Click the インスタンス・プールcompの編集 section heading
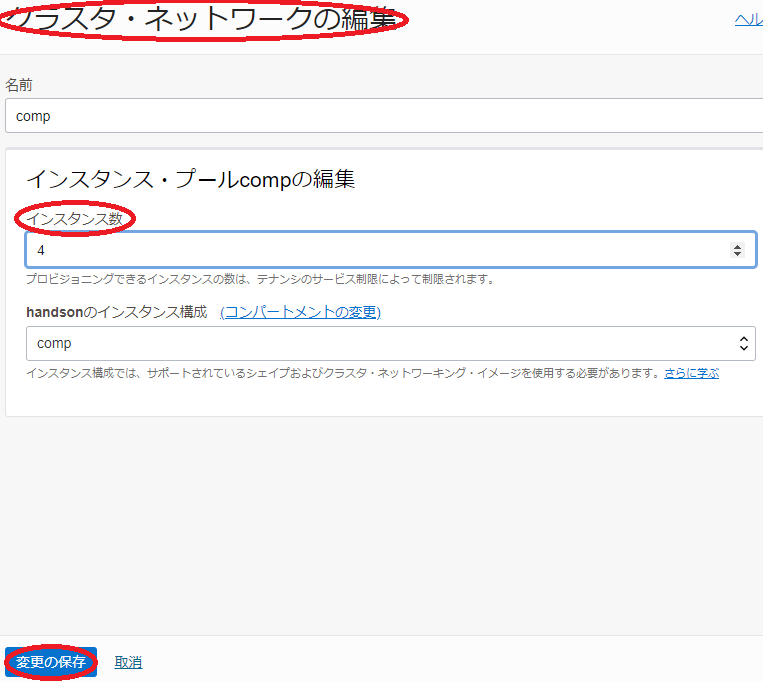 190,179
